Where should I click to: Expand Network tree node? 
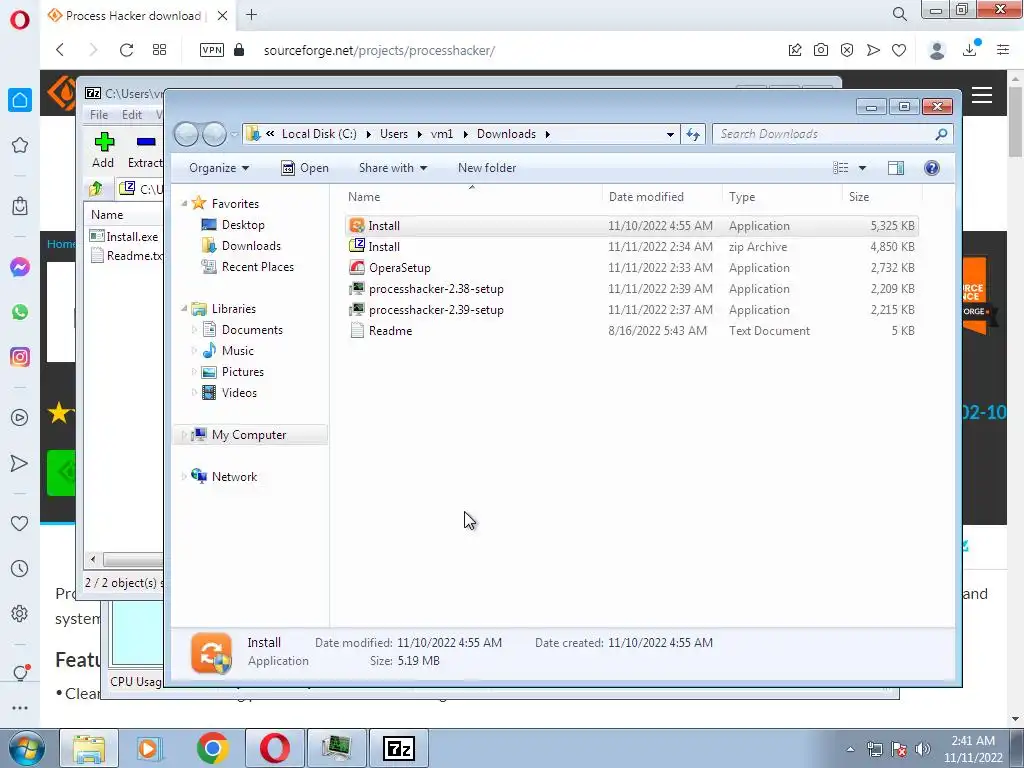184,477
